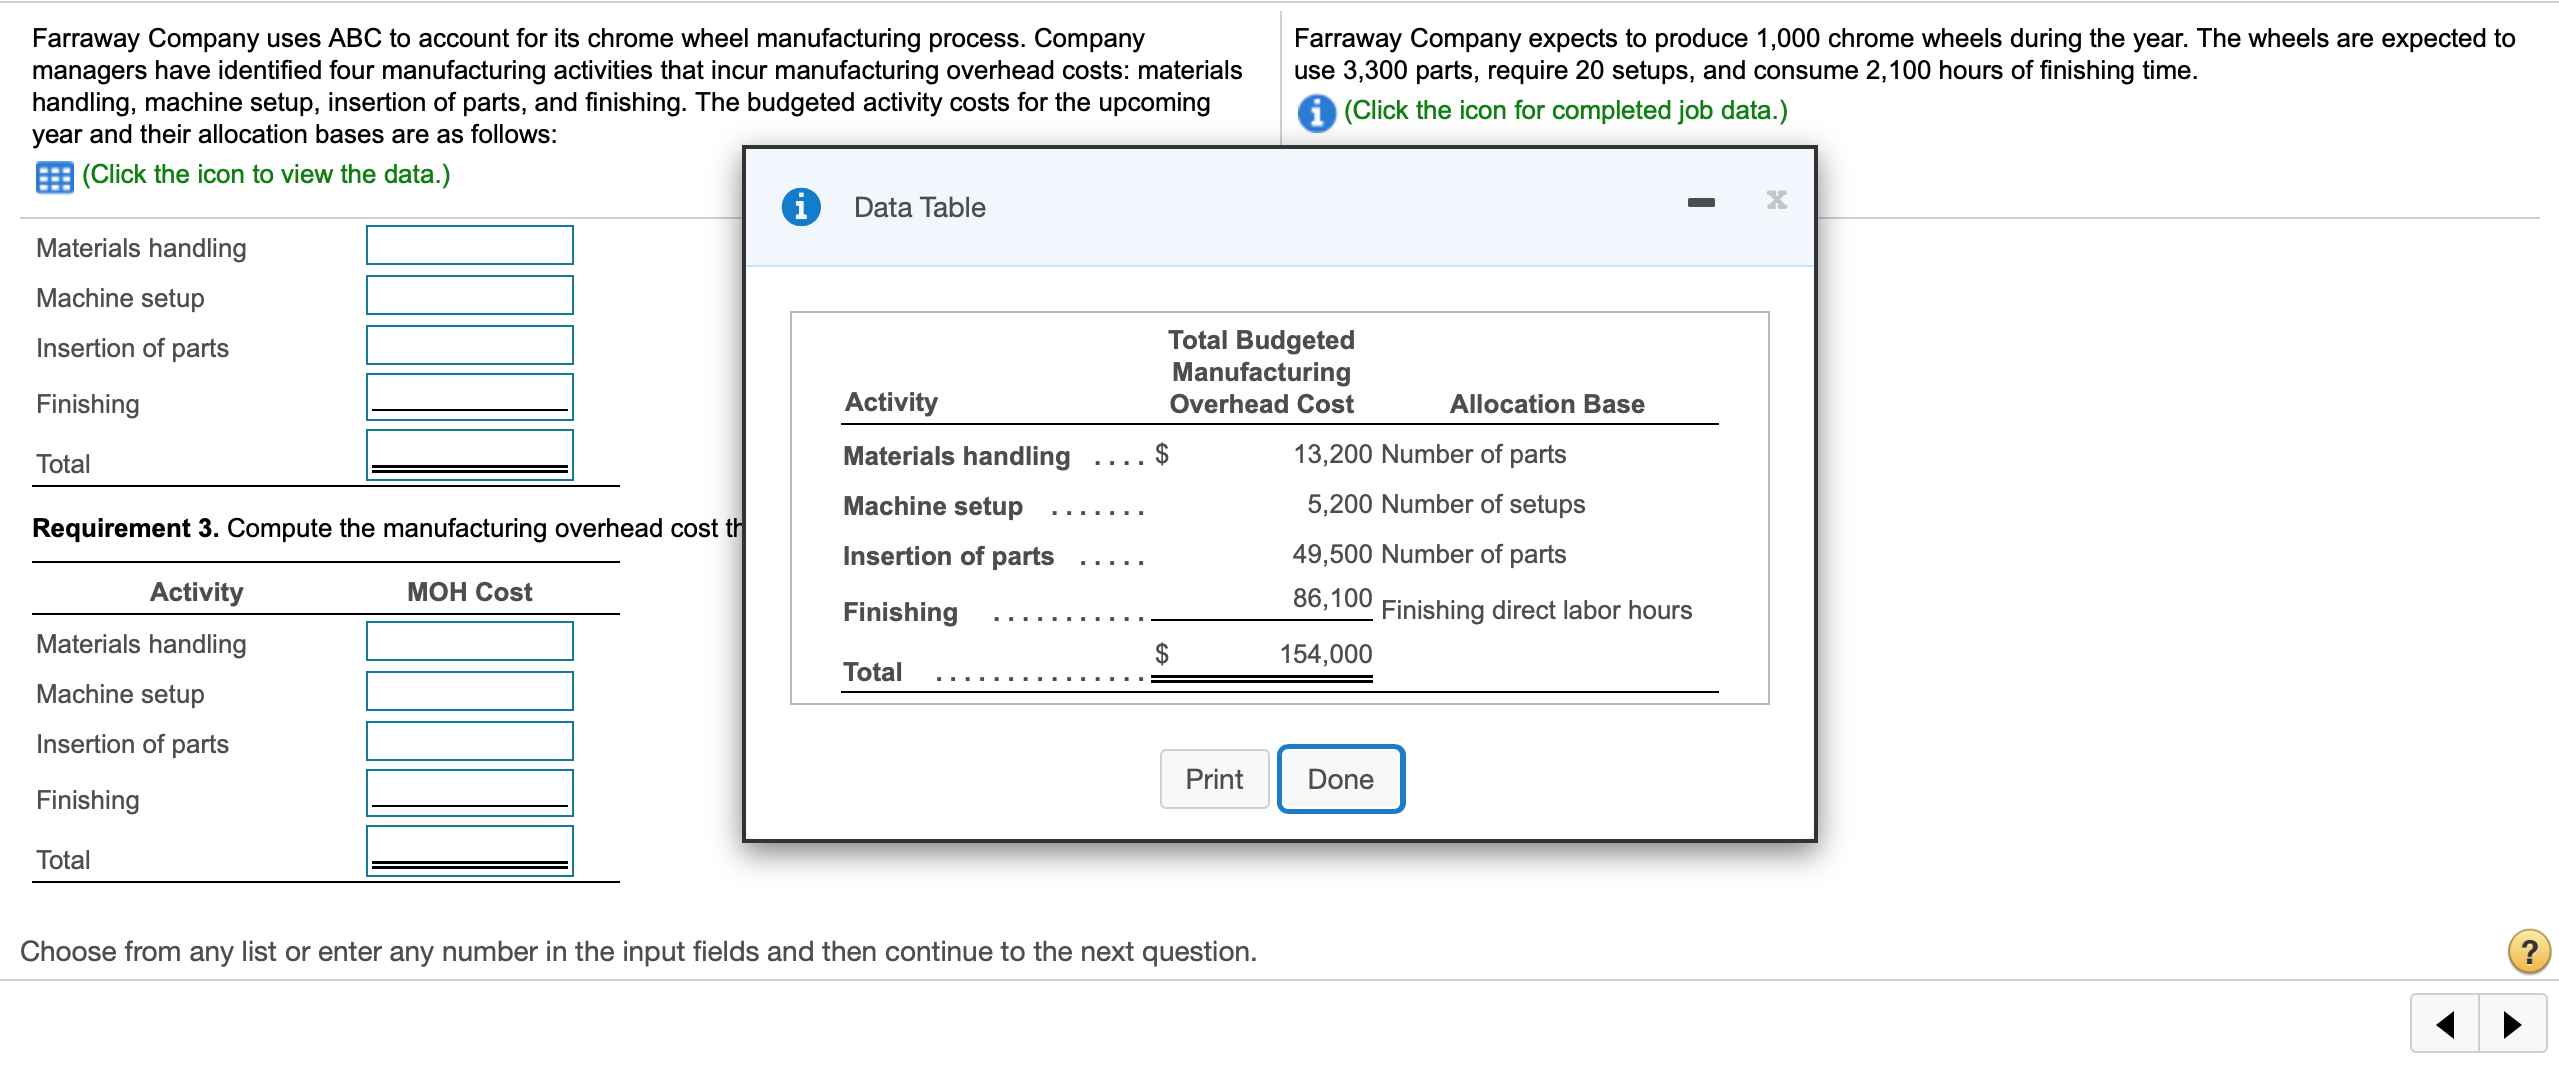Click the completed job data info icon
Screen dimensions: 2559x1075
(1316, 113)
